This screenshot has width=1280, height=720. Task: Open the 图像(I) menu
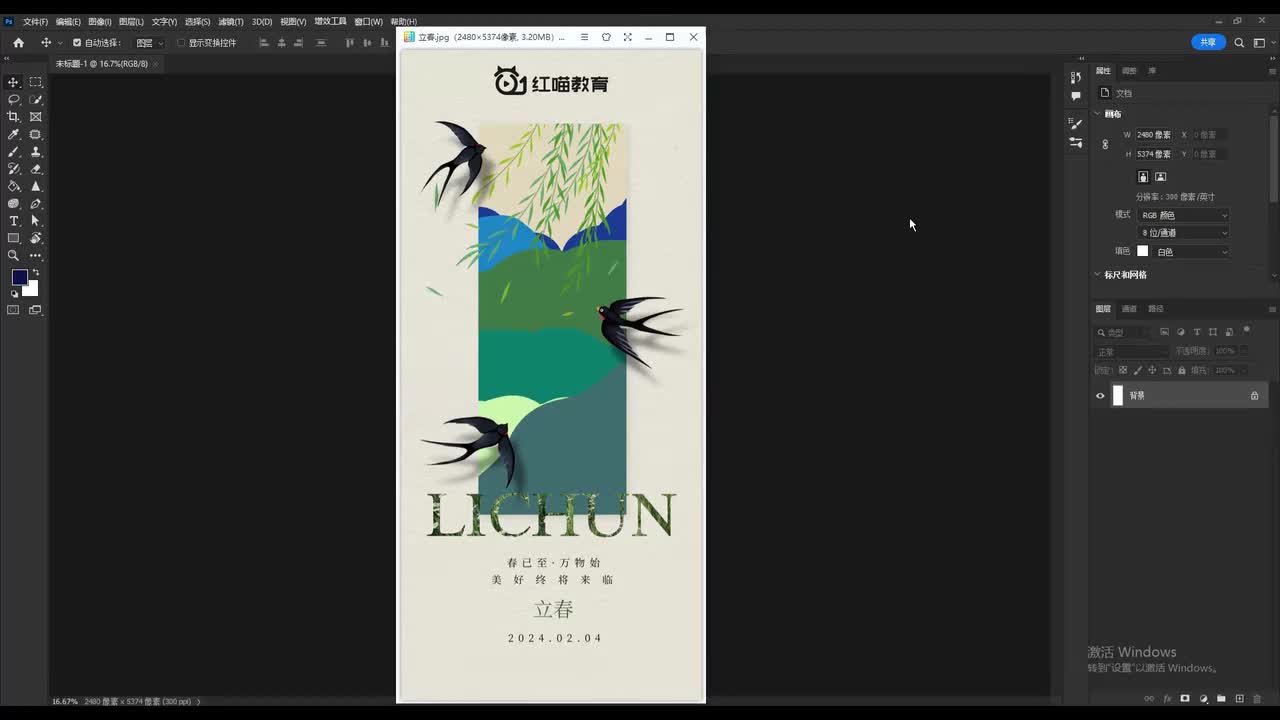[99, 22]
